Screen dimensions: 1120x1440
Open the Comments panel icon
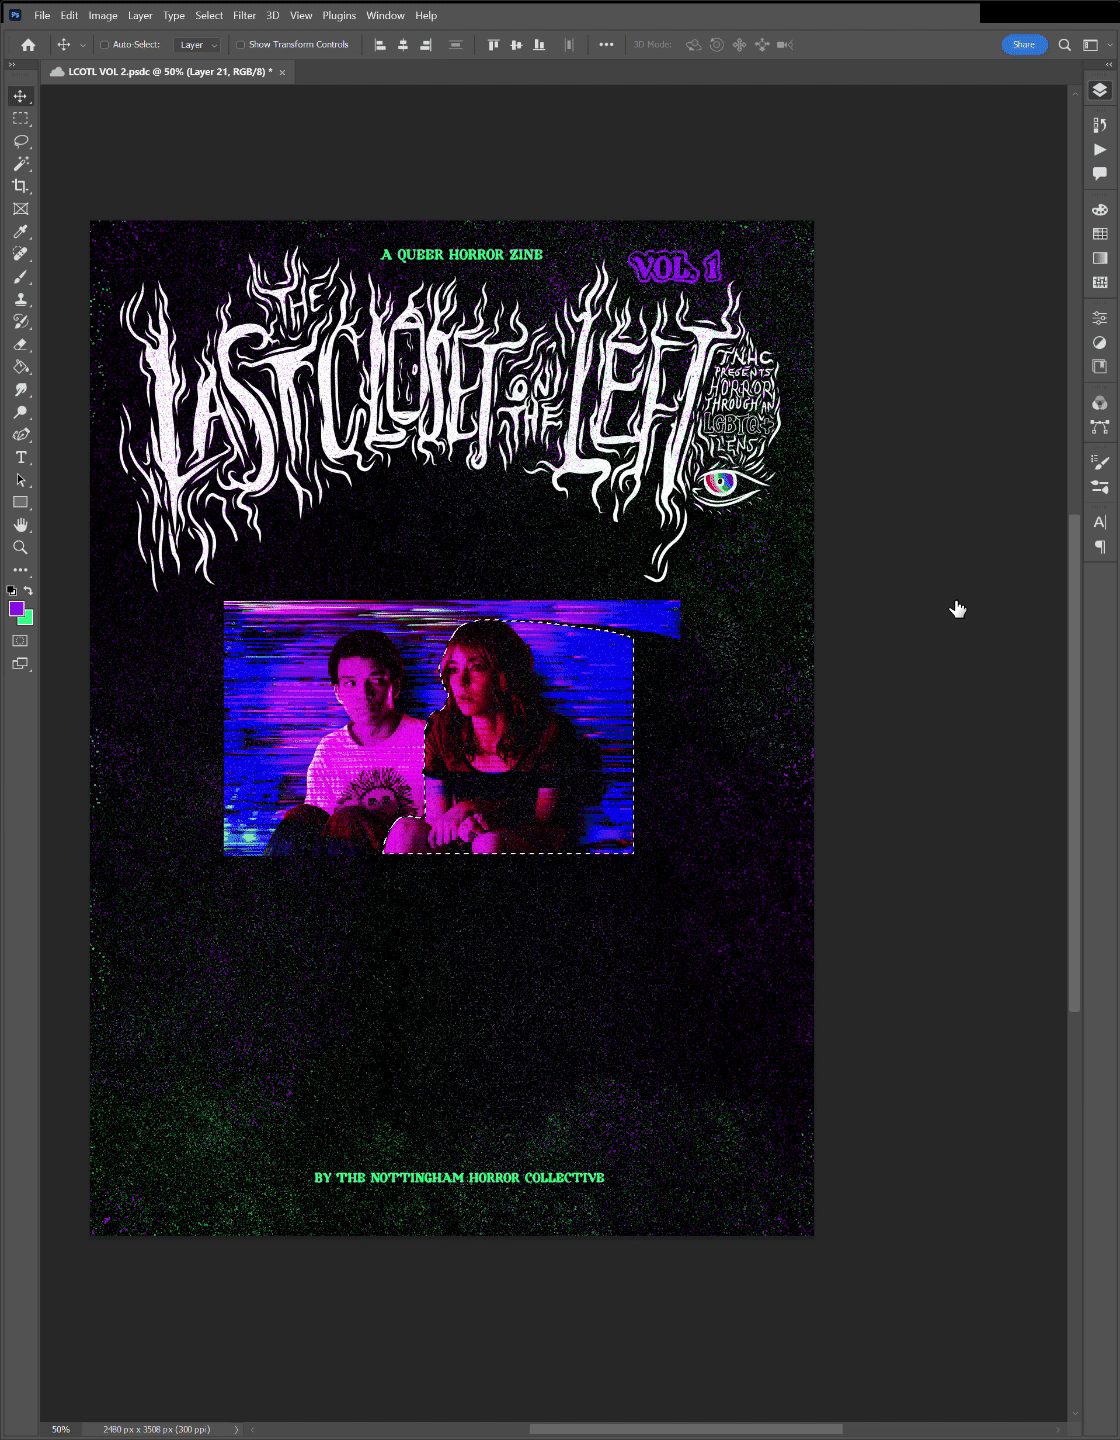click(1100, 173)
